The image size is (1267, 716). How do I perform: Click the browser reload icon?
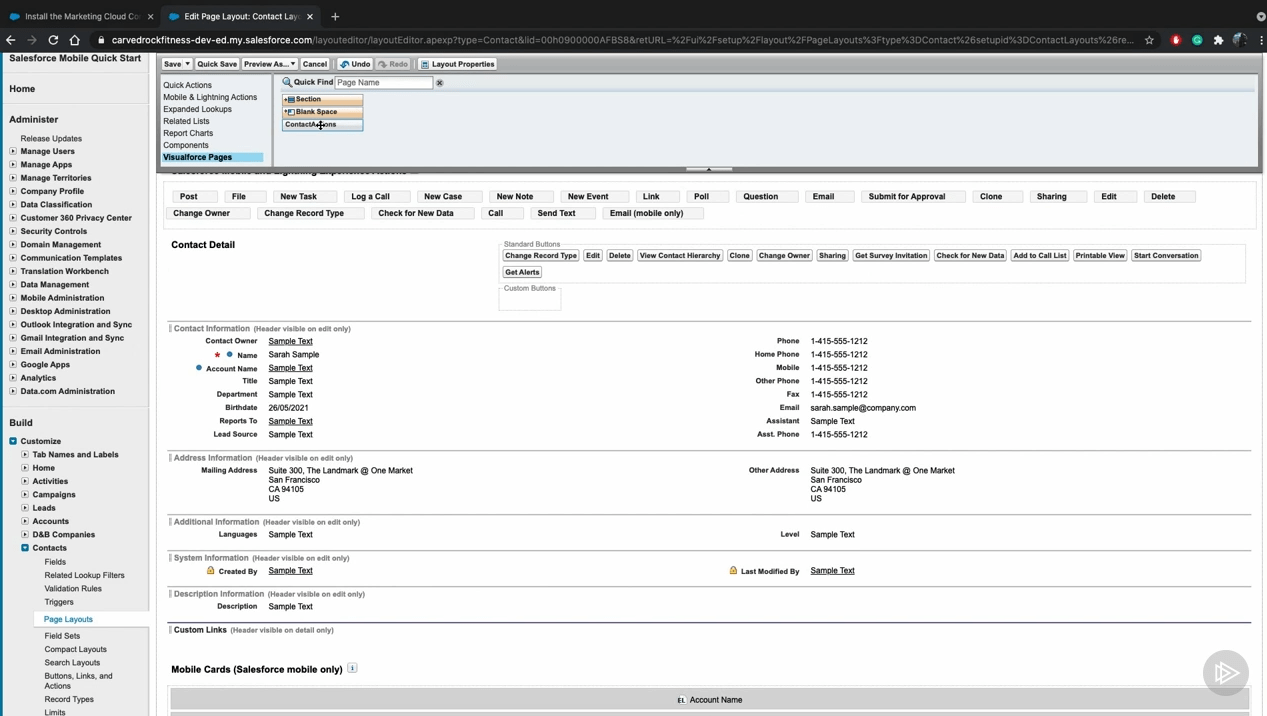pos(53,40)
